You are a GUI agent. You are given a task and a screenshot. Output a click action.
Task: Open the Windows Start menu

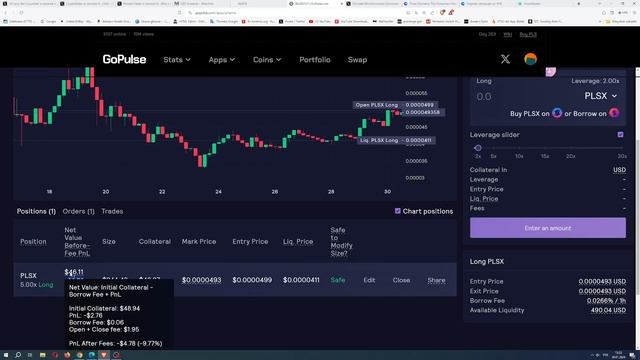(x=6, y=355)
